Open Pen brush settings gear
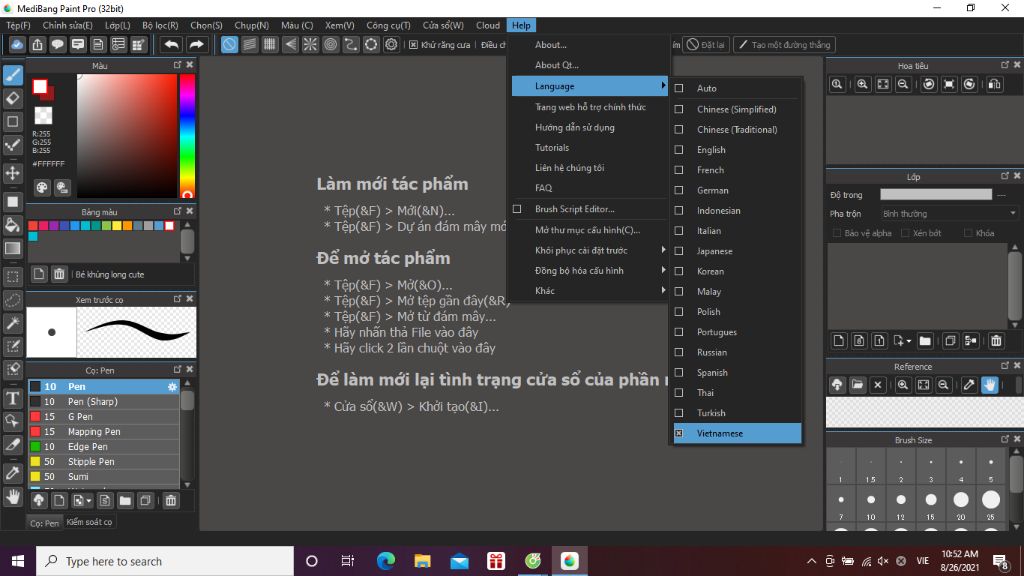Viewport: 1024px width, 576px height. pos(172,387)
